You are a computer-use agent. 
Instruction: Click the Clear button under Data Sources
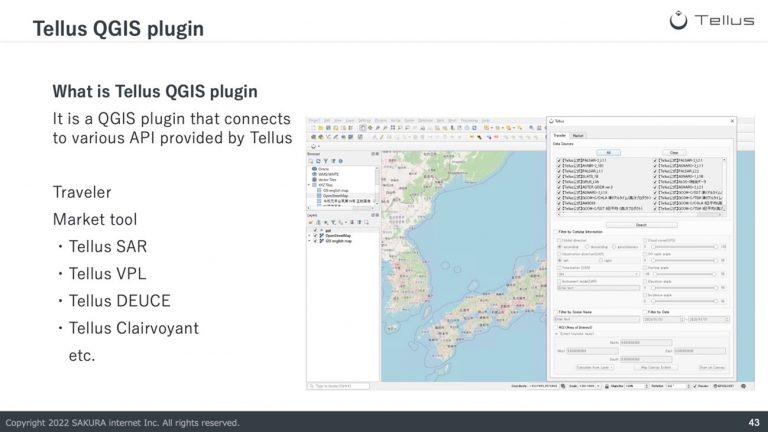point(674,152)
